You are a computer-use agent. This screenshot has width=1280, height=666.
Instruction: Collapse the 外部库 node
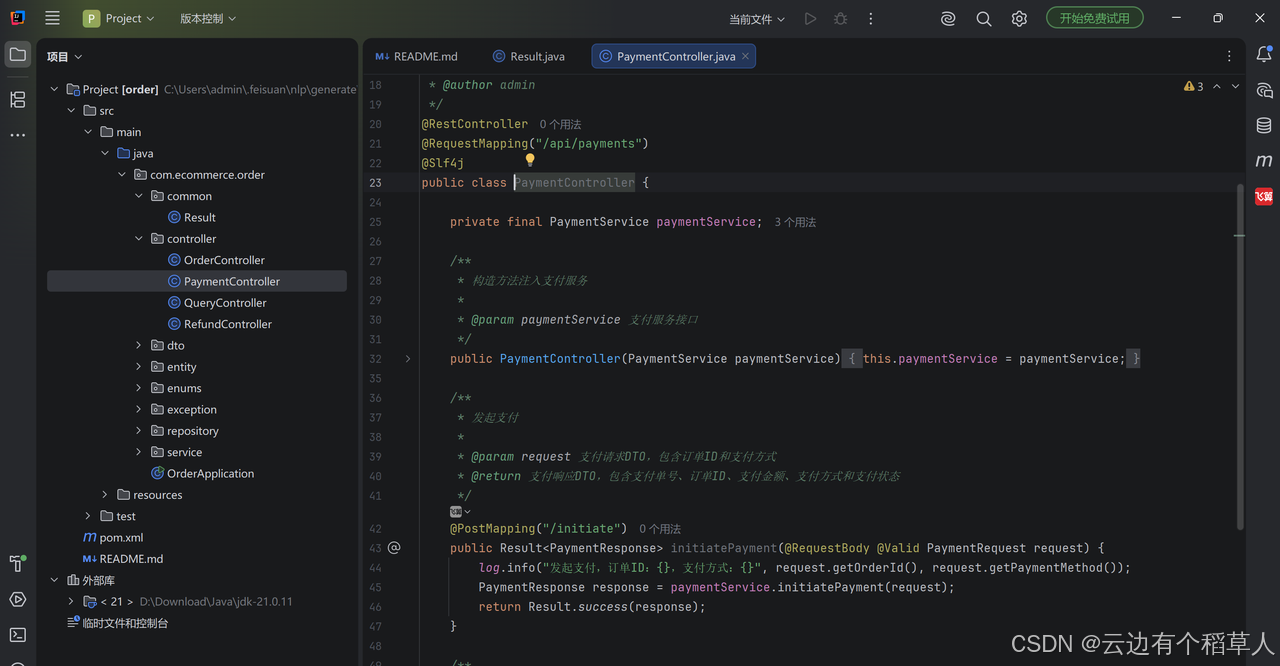tap(54, 580)
